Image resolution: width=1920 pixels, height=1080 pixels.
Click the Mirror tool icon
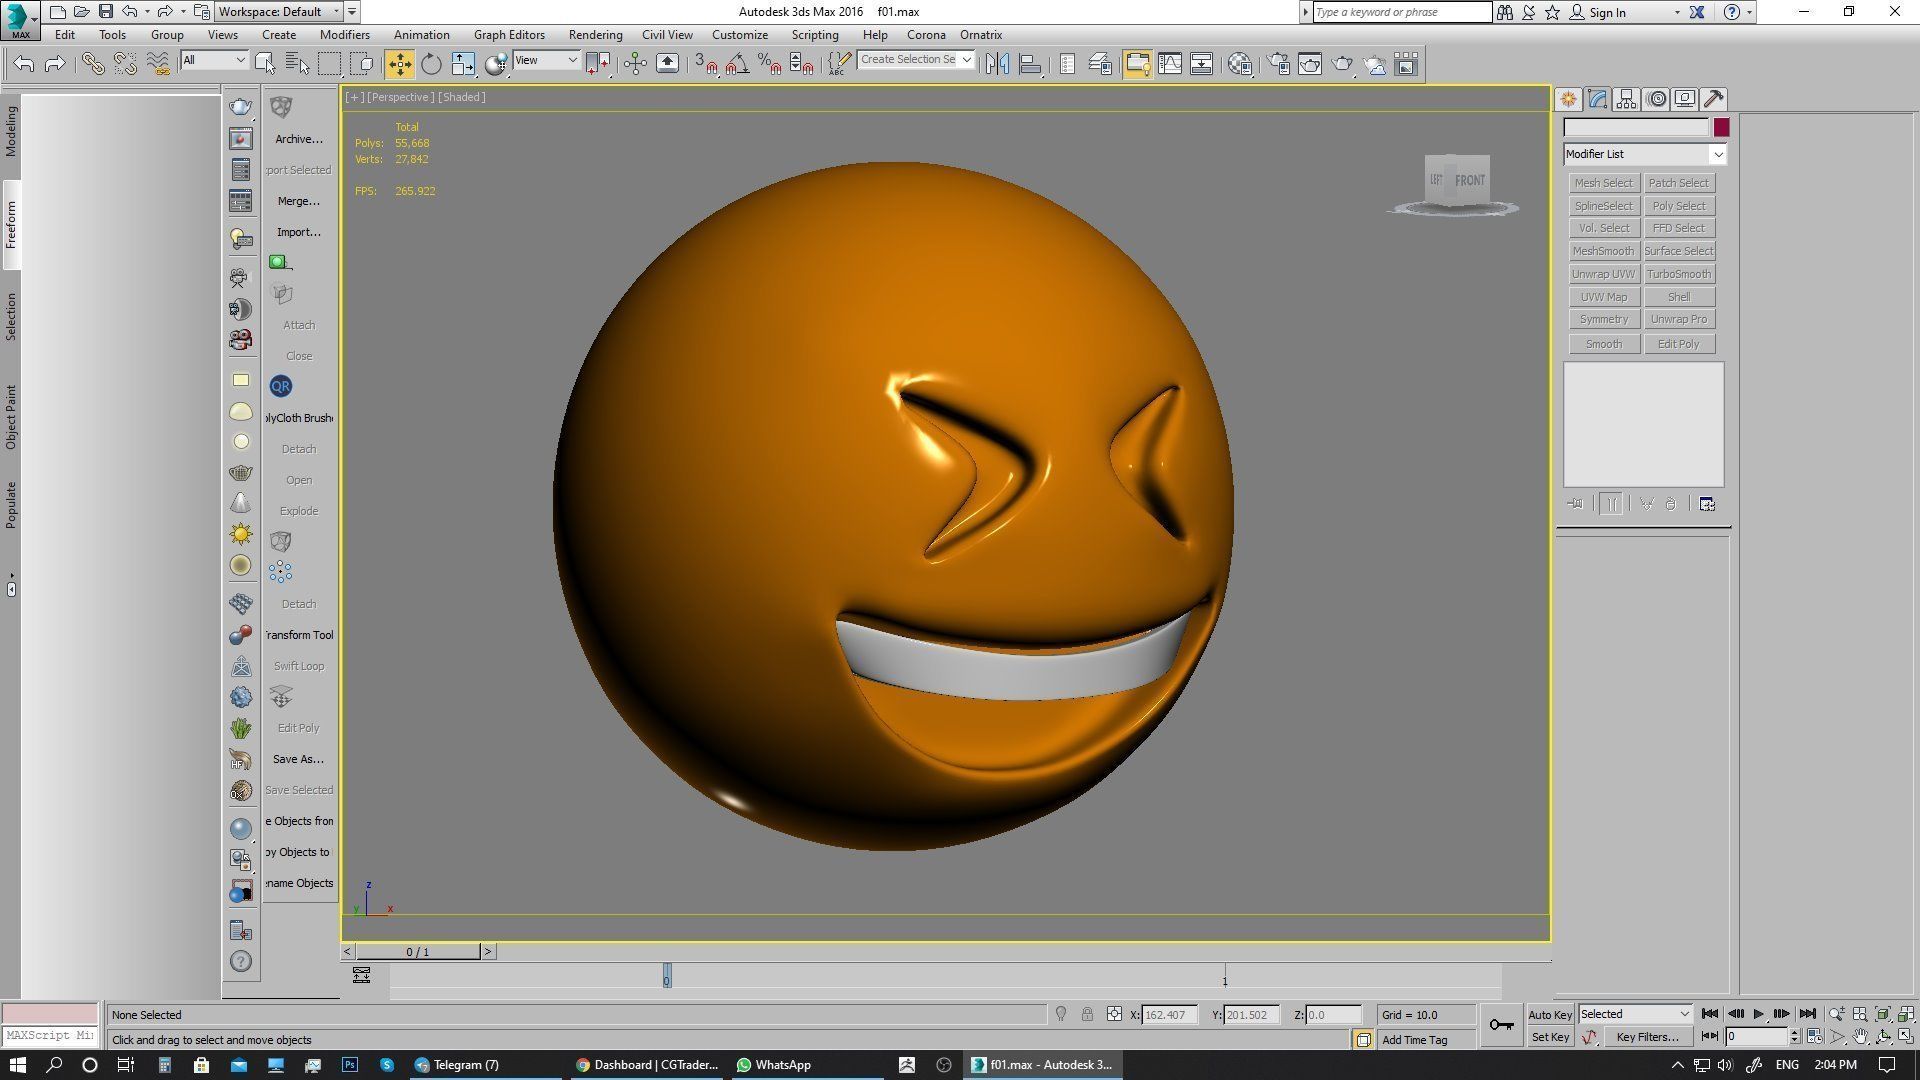click(997, 64)
